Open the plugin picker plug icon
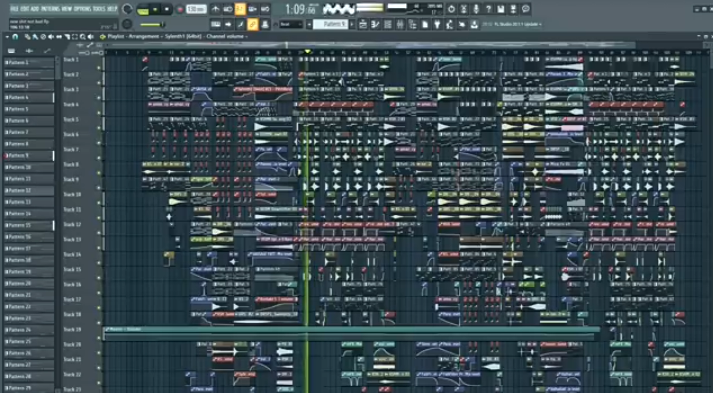Image resolution: width=713 pixels, height=393 pixels. click(x=437, y=24)
